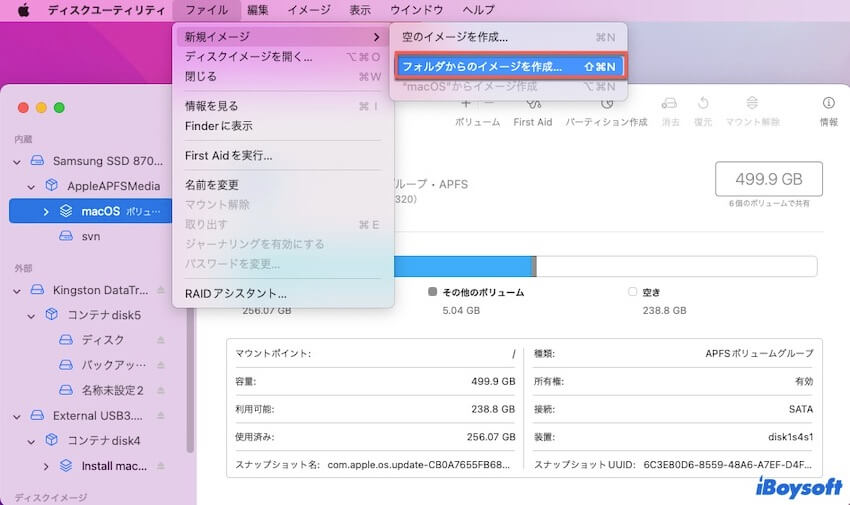Click the 情報 toolbar icon
The height and width of the screenshot is (505, 850).
click(x=828, y=103)
